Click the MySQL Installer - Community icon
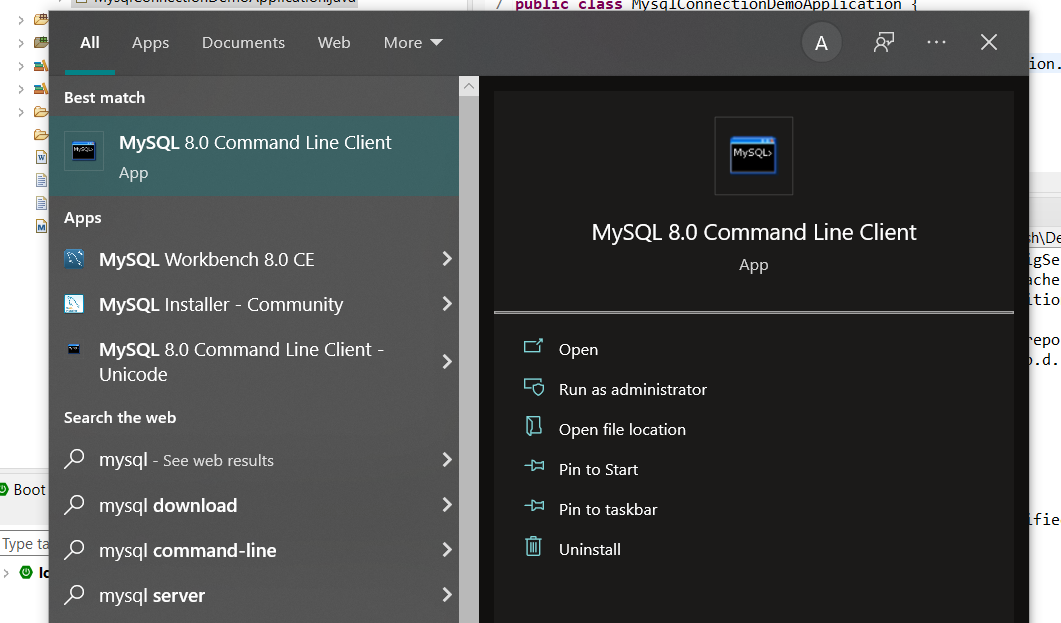1061x623 pixels. click(x=74, y=304)
